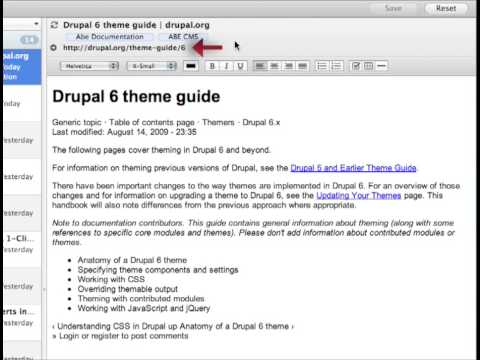Open the Updating Your Themes link
The height and width of the screenshot is (360, 480).
pos(359,195)
